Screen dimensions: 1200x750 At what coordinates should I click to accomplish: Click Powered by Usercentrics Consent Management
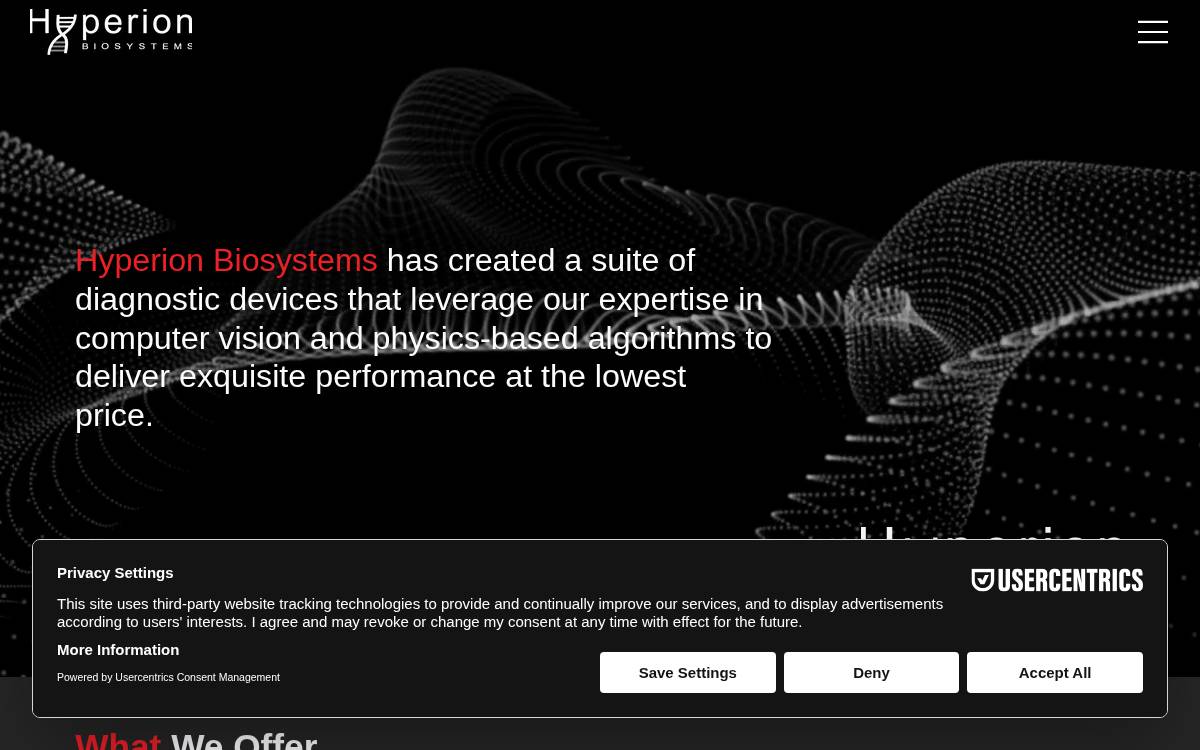[x=168, y=677]
